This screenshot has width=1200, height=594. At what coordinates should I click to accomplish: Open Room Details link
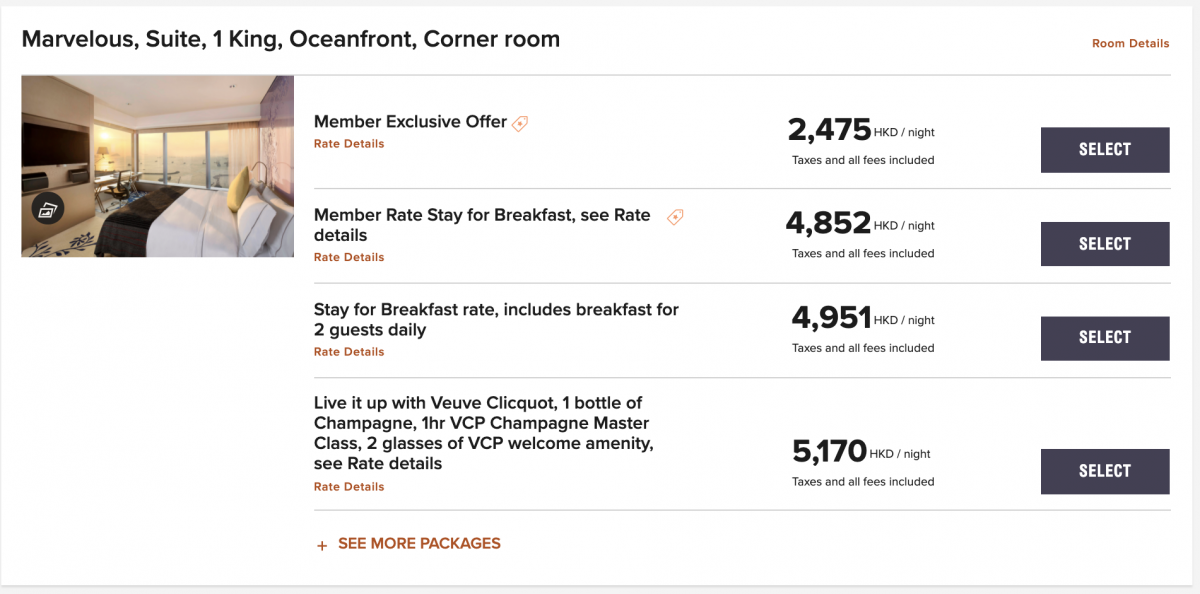point(1130,44)
